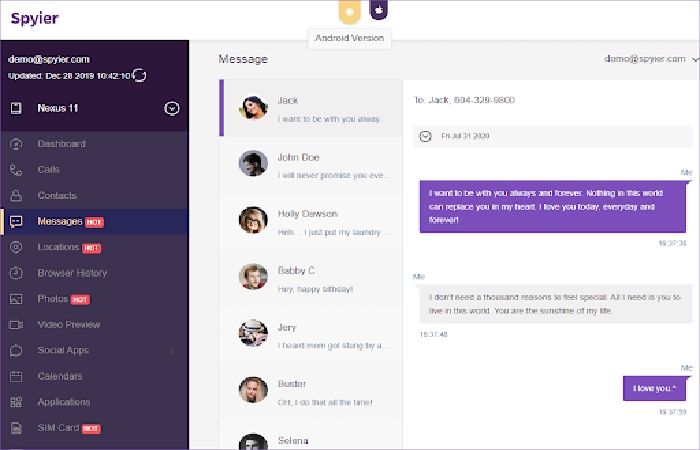Go to Calendars in the sidebar
700x450 pixels.
(59, 377)
